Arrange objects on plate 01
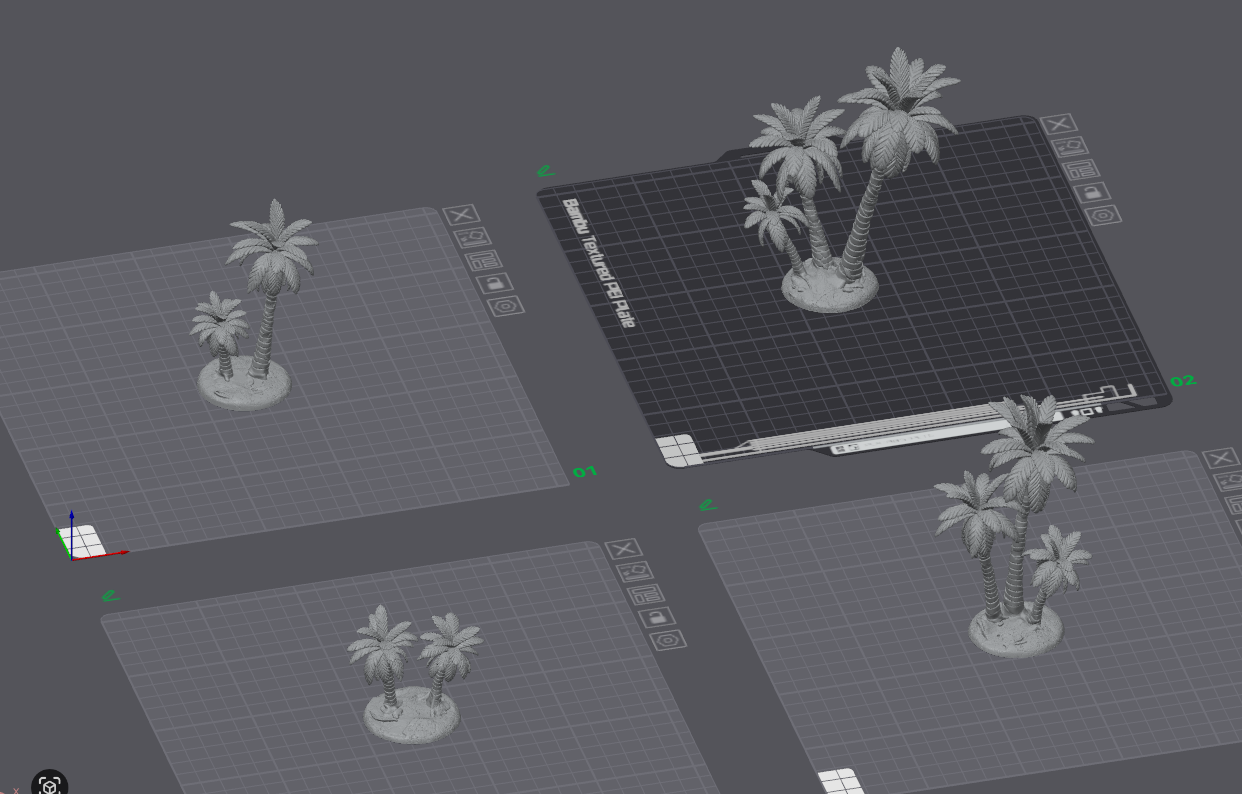The image size is (1242, 794). pyautogui.click(x=483, y=260)
